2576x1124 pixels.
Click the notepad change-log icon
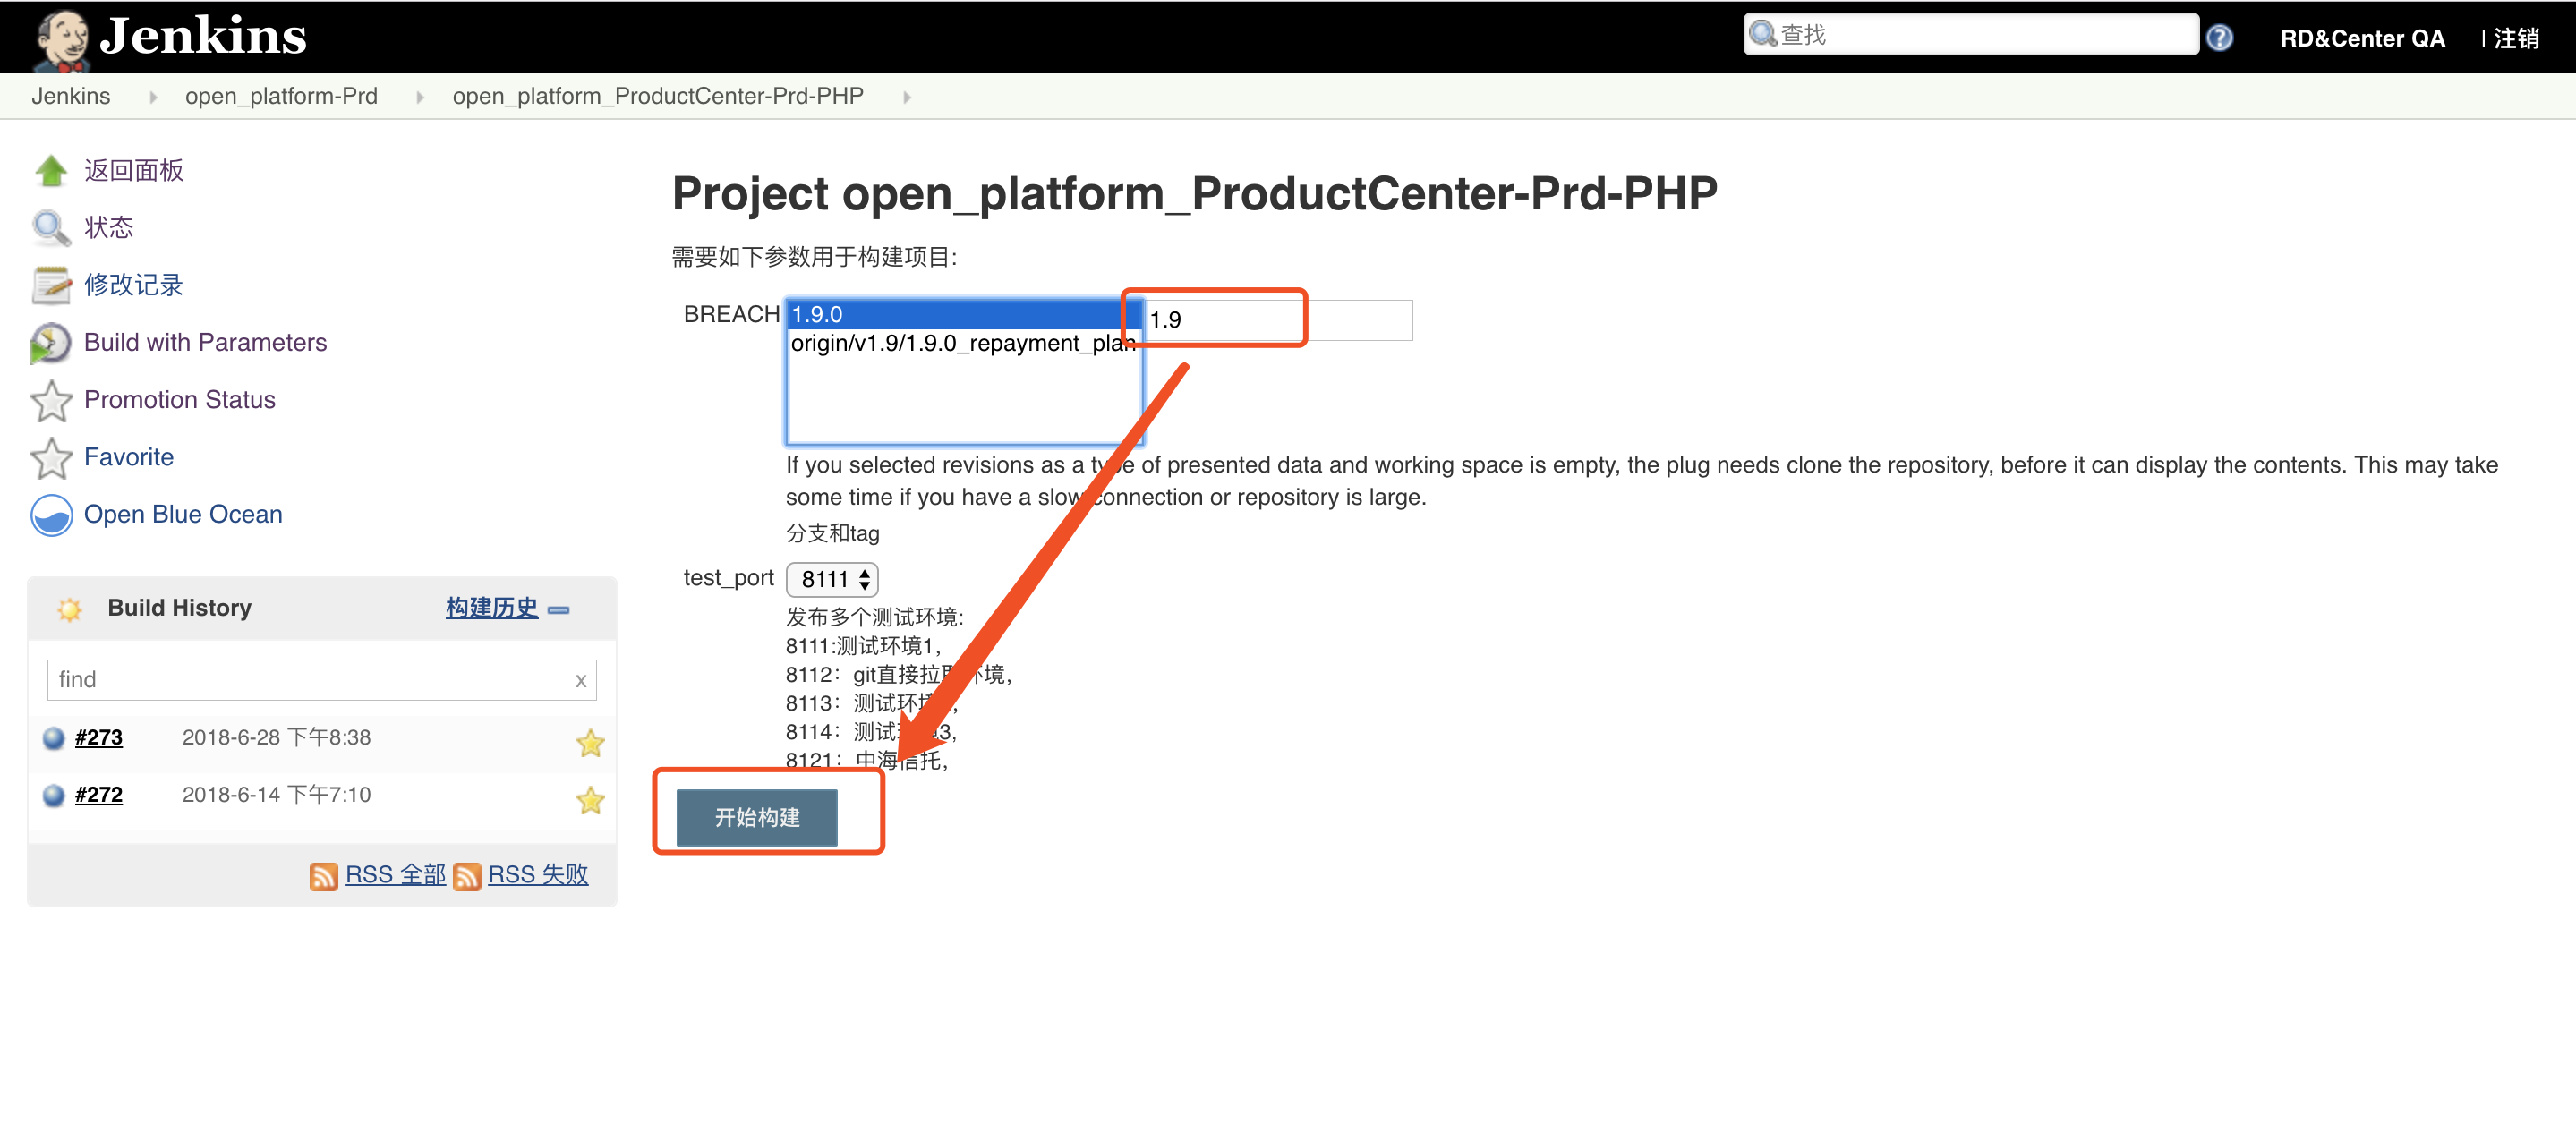(50, 285)
